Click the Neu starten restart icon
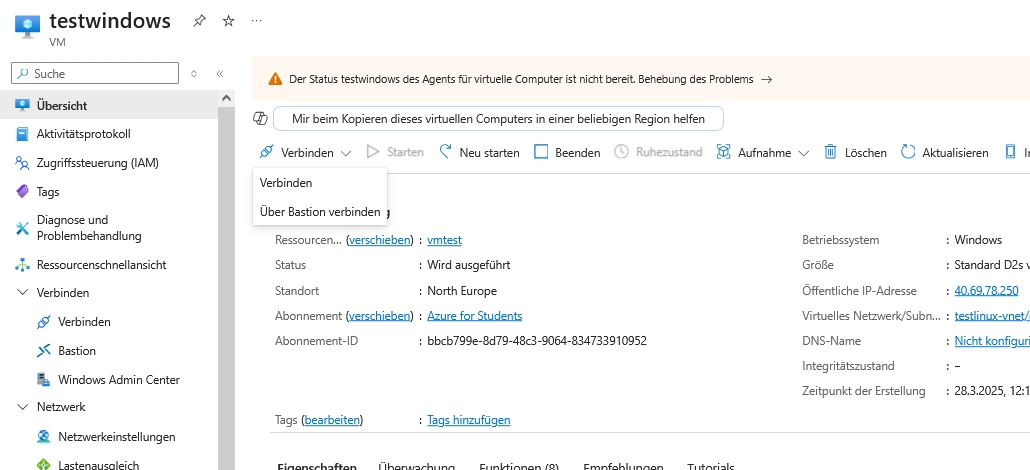The image size is (1030, 470). point(446,152)
